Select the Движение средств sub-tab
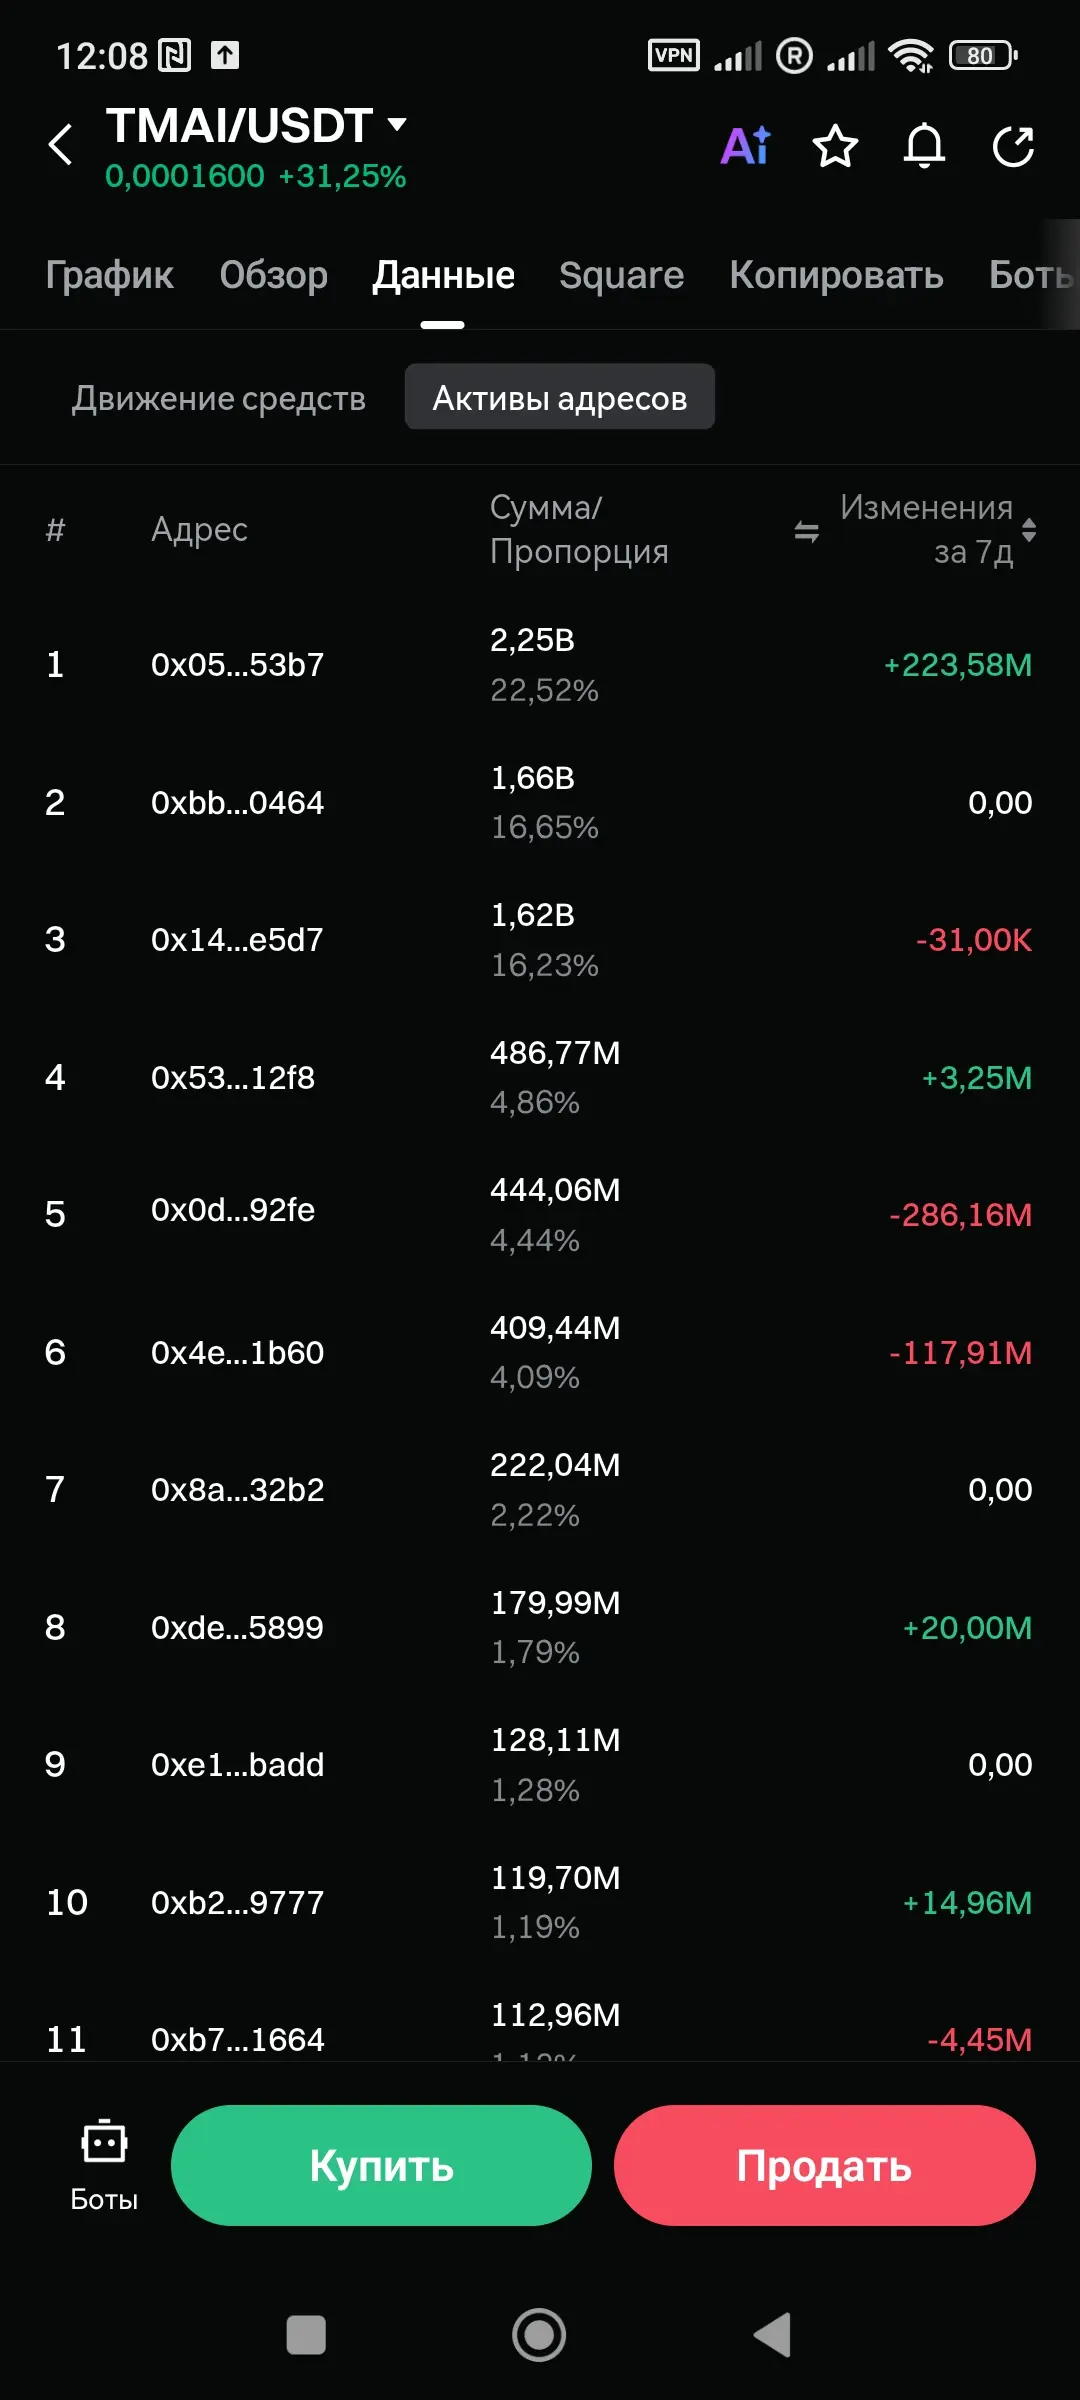Image resolution: width=1080 pixels, height=2400 pixels. (x=218, y=398)
